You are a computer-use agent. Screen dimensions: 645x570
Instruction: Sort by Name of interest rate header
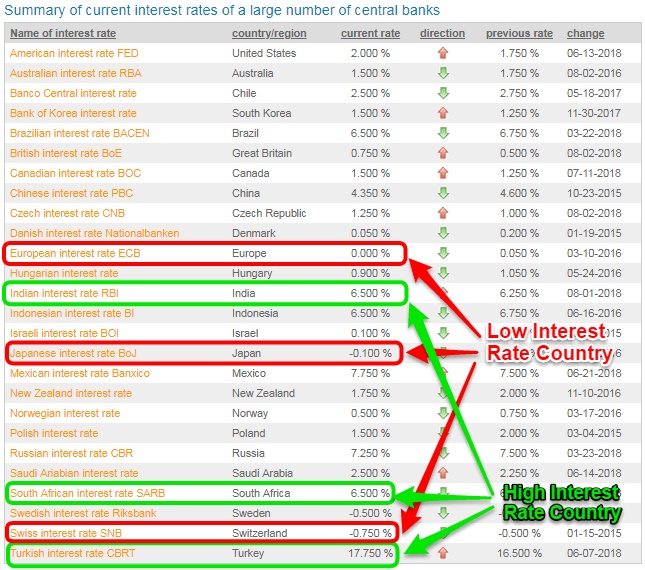click(x=63, y=33)
